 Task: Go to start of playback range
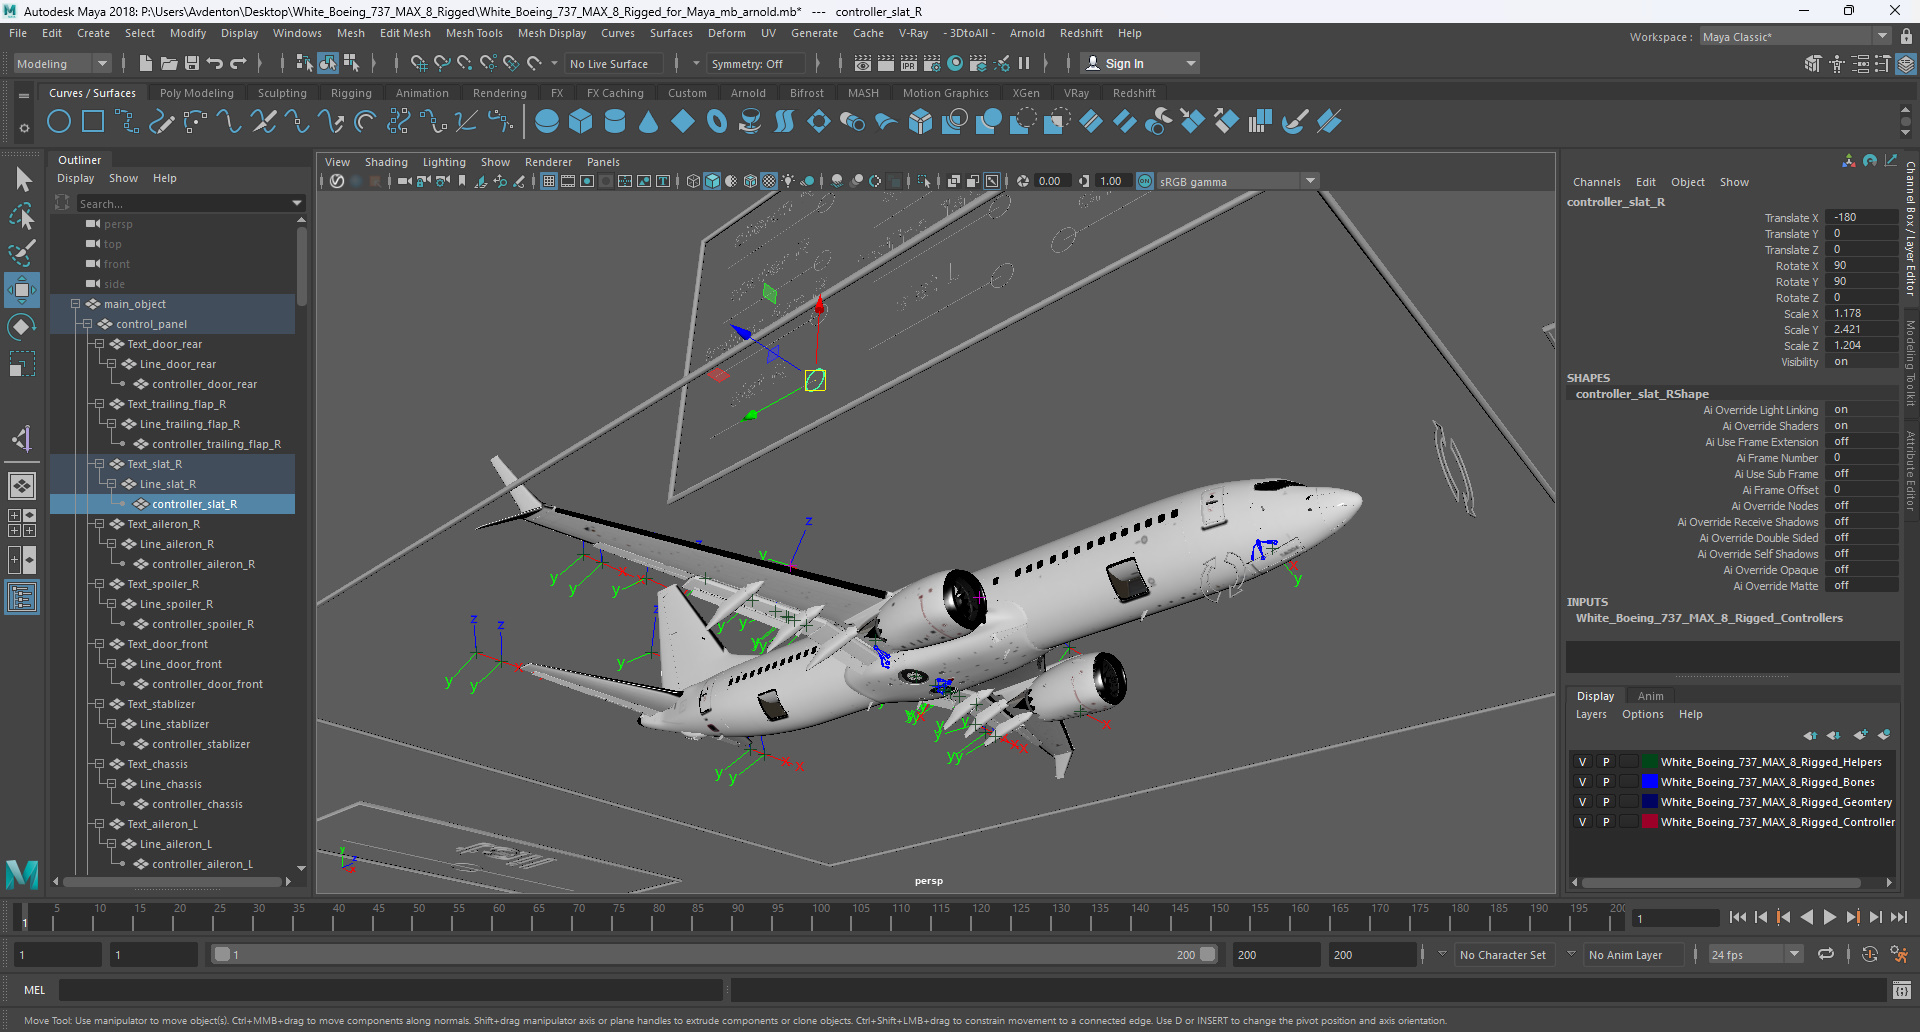(1738, 917)
